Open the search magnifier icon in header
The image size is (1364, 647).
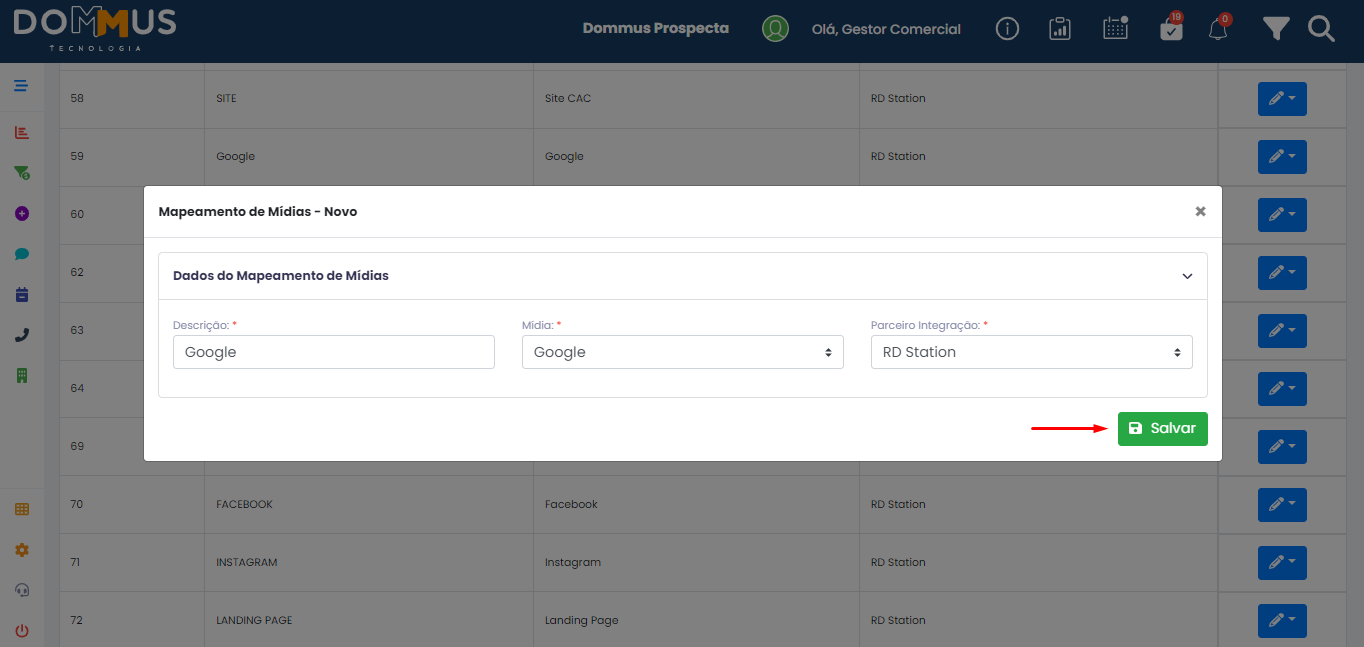1321,29
